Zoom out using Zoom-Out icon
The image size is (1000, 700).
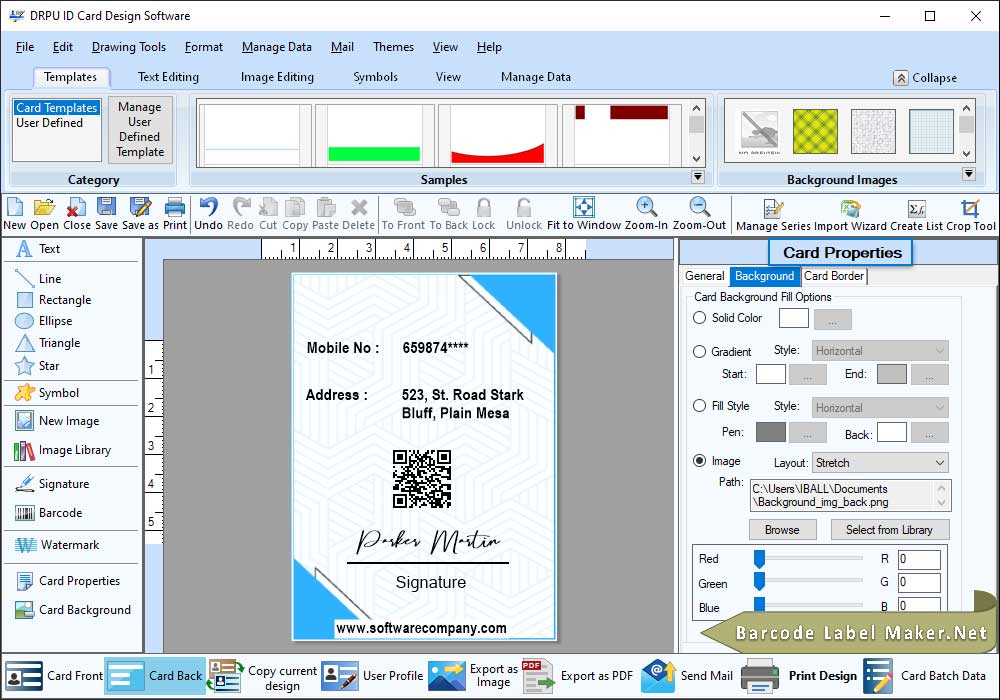699,207
